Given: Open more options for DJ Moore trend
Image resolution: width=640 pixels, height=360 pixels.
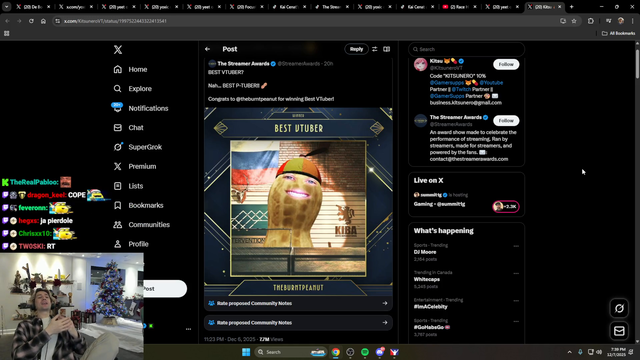Looking at the screenshot, I should pos(516,246).
